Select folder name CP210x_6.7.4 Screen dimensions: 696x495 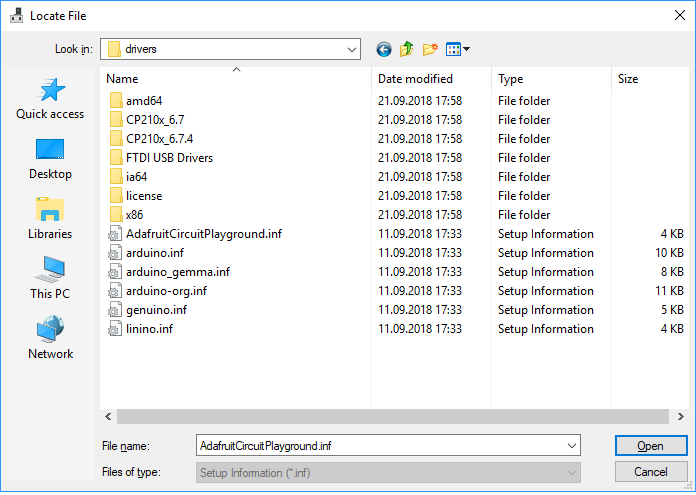tap(159, 139)
